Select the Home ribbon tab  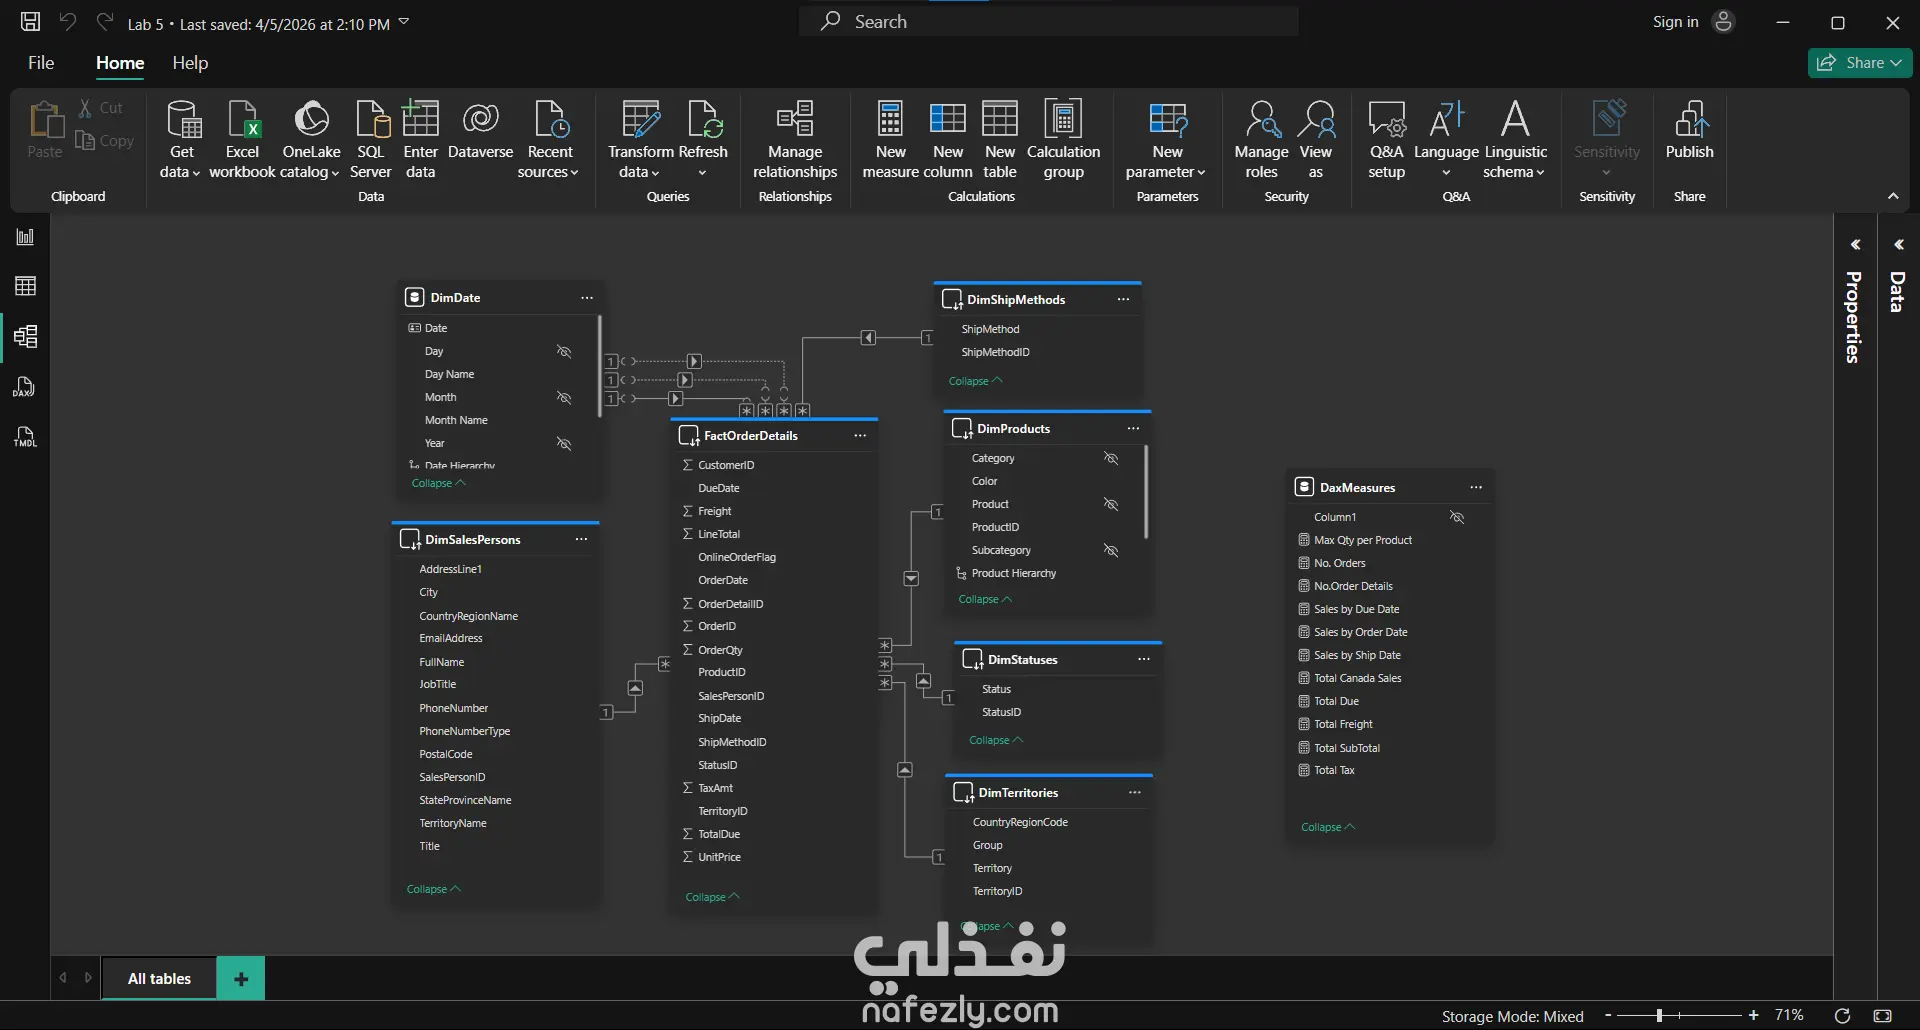[120, 63]
